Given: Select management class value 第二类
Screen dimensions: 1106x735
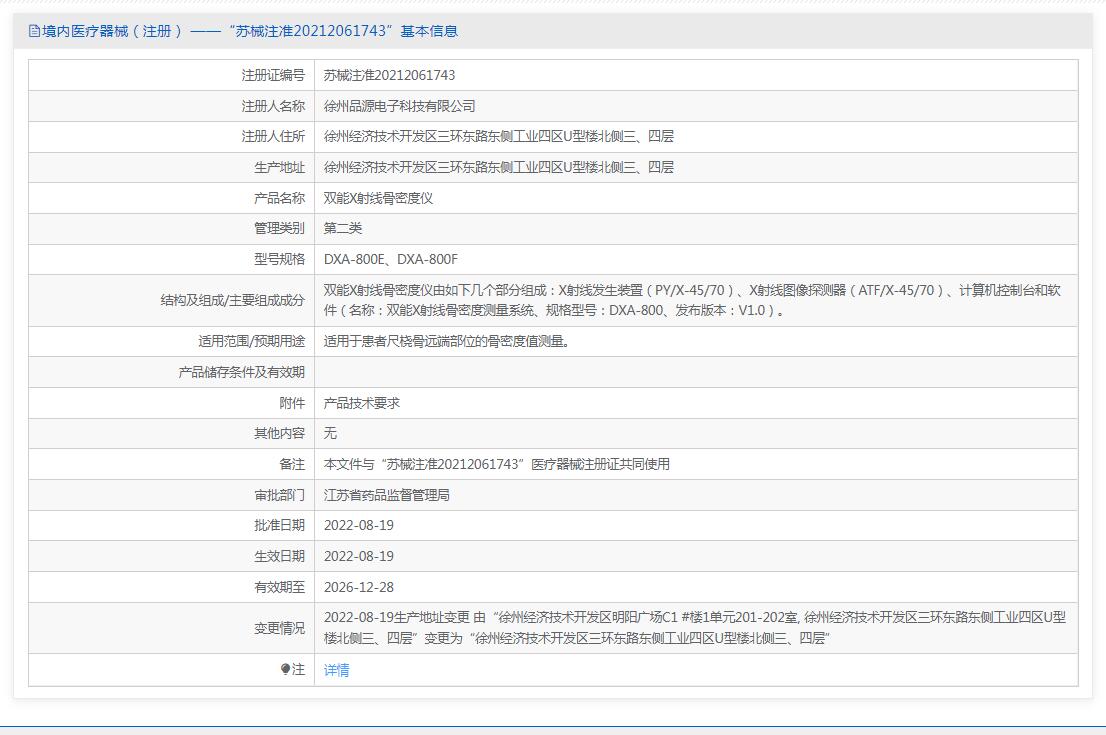Looking at the screenshot, I should (x=343, y=228).
